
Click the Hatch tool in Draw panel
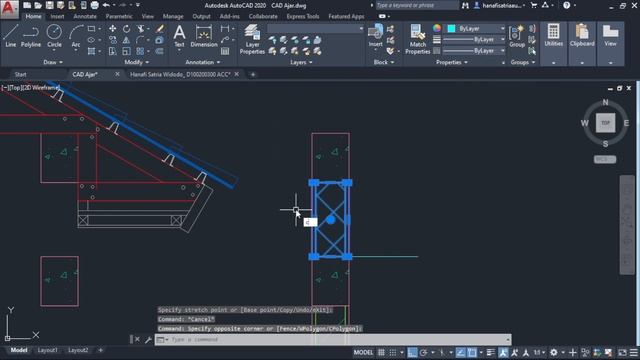[91, 51]
